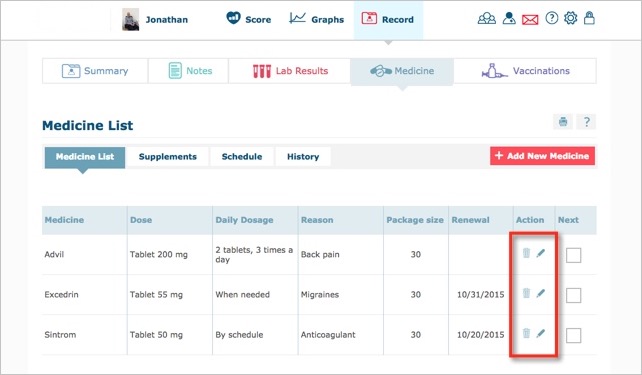Check the Next box for Excedrin

tap(573, 295)
